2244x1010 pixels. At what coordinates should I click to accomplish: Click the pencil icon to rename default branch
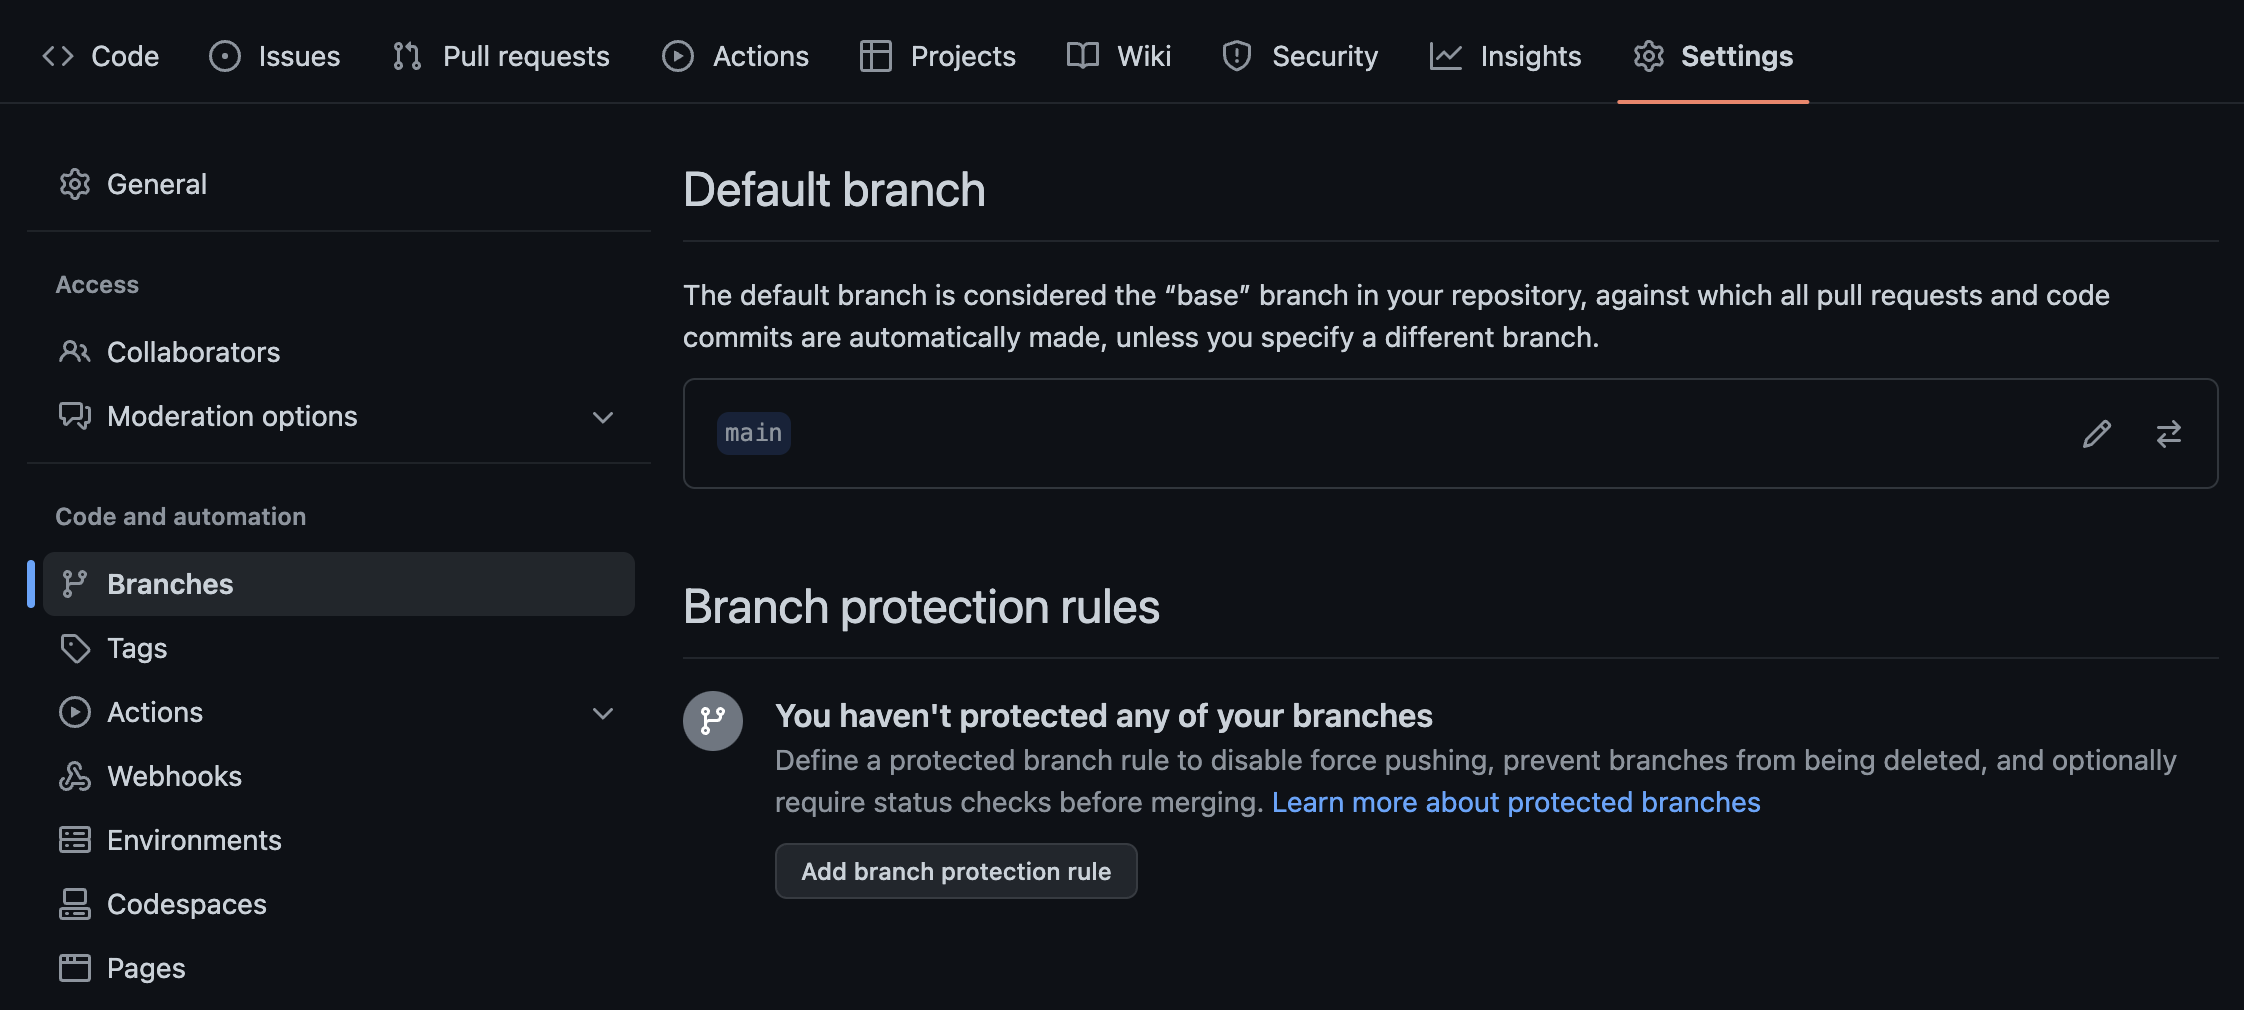tap(2096, 433)
